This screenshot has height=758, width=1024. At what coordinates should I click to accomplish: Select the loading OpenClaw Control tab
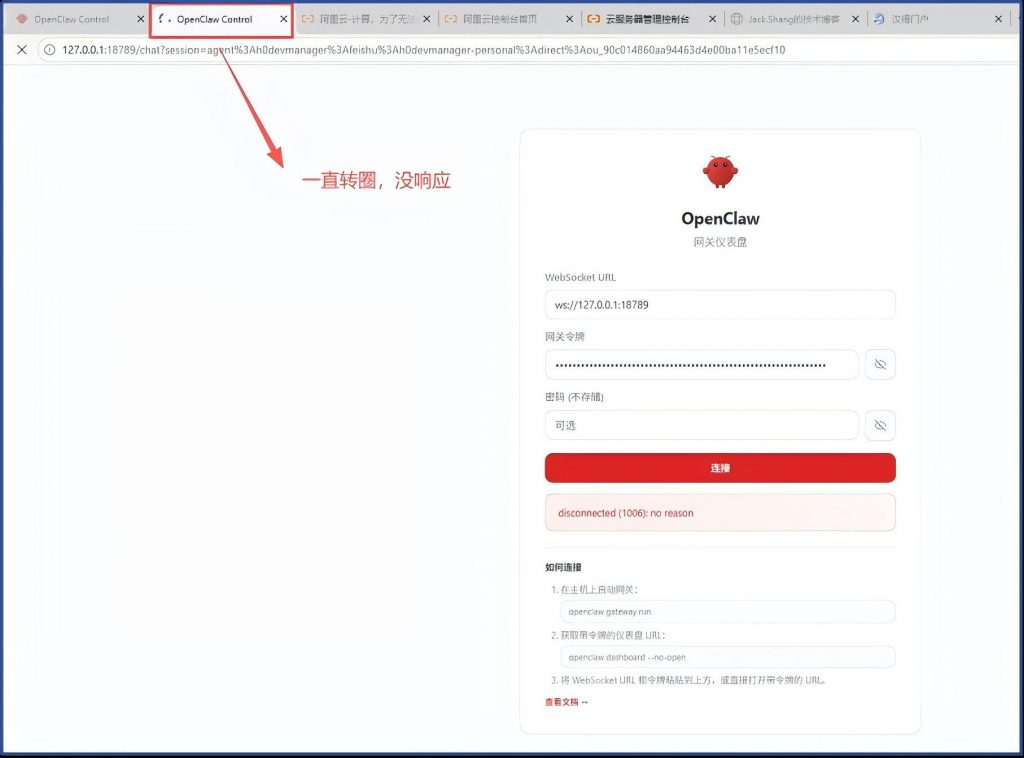(214, 19)
